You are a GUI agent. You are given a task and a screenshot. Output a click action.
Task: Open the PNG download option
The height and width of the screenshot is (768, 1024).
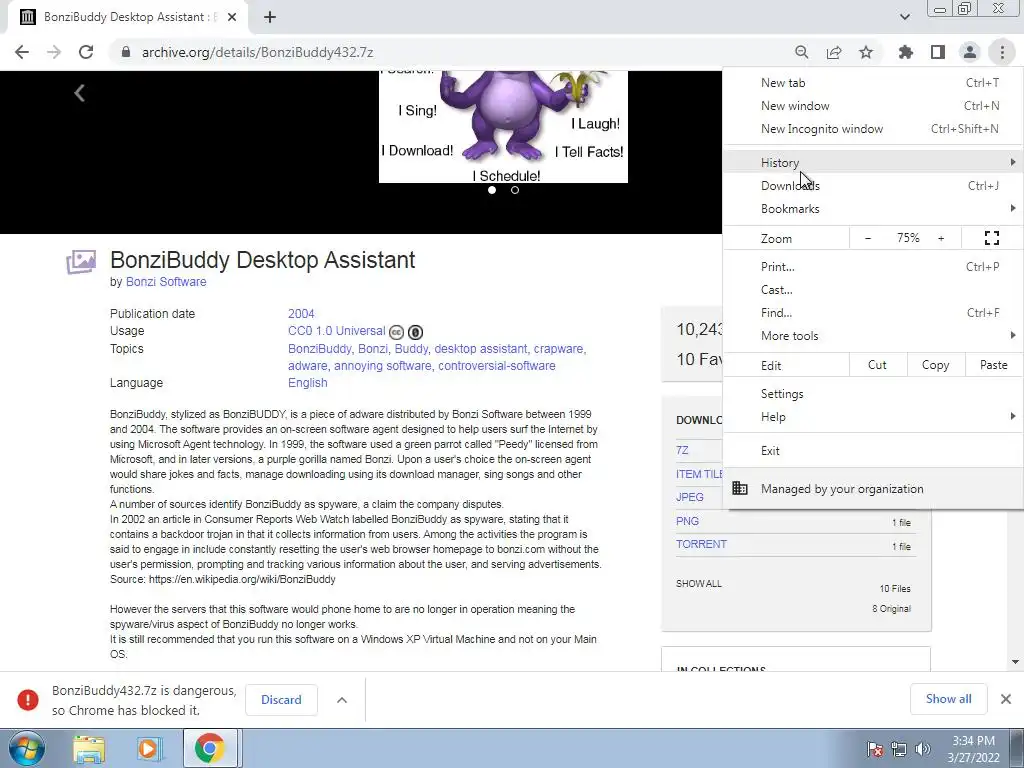[x=688, y=521]
